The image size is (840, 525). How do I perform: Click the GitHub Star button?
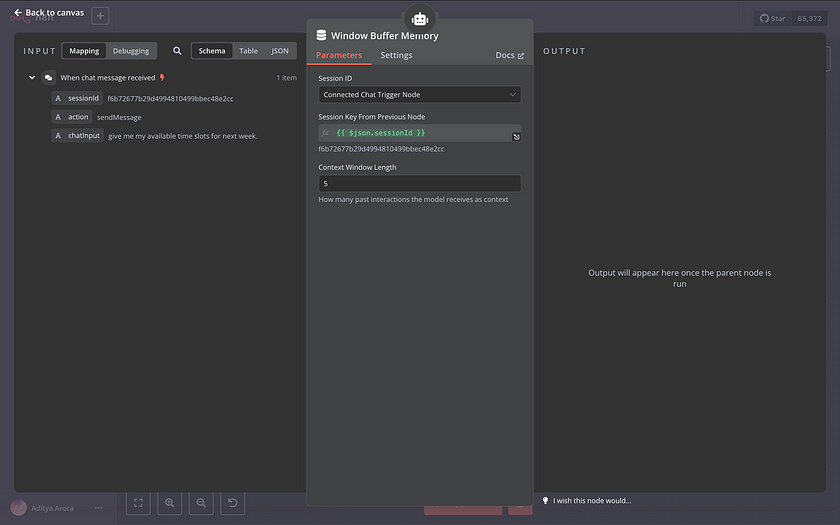click(x=772, y=18)
